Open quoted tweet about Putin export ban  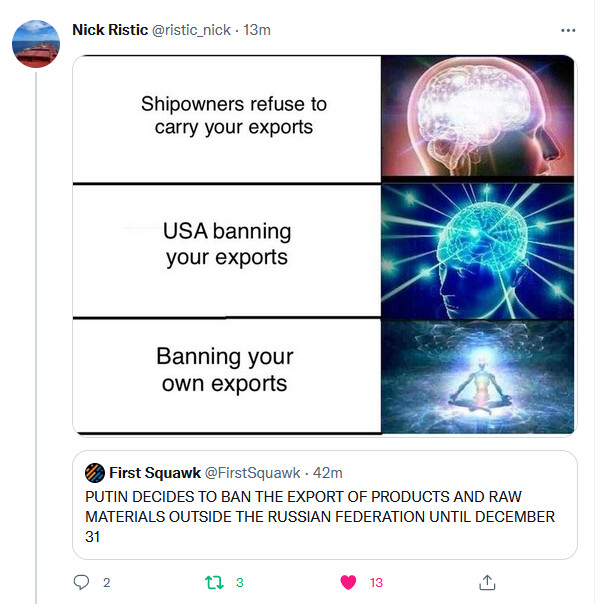(325, 505)
